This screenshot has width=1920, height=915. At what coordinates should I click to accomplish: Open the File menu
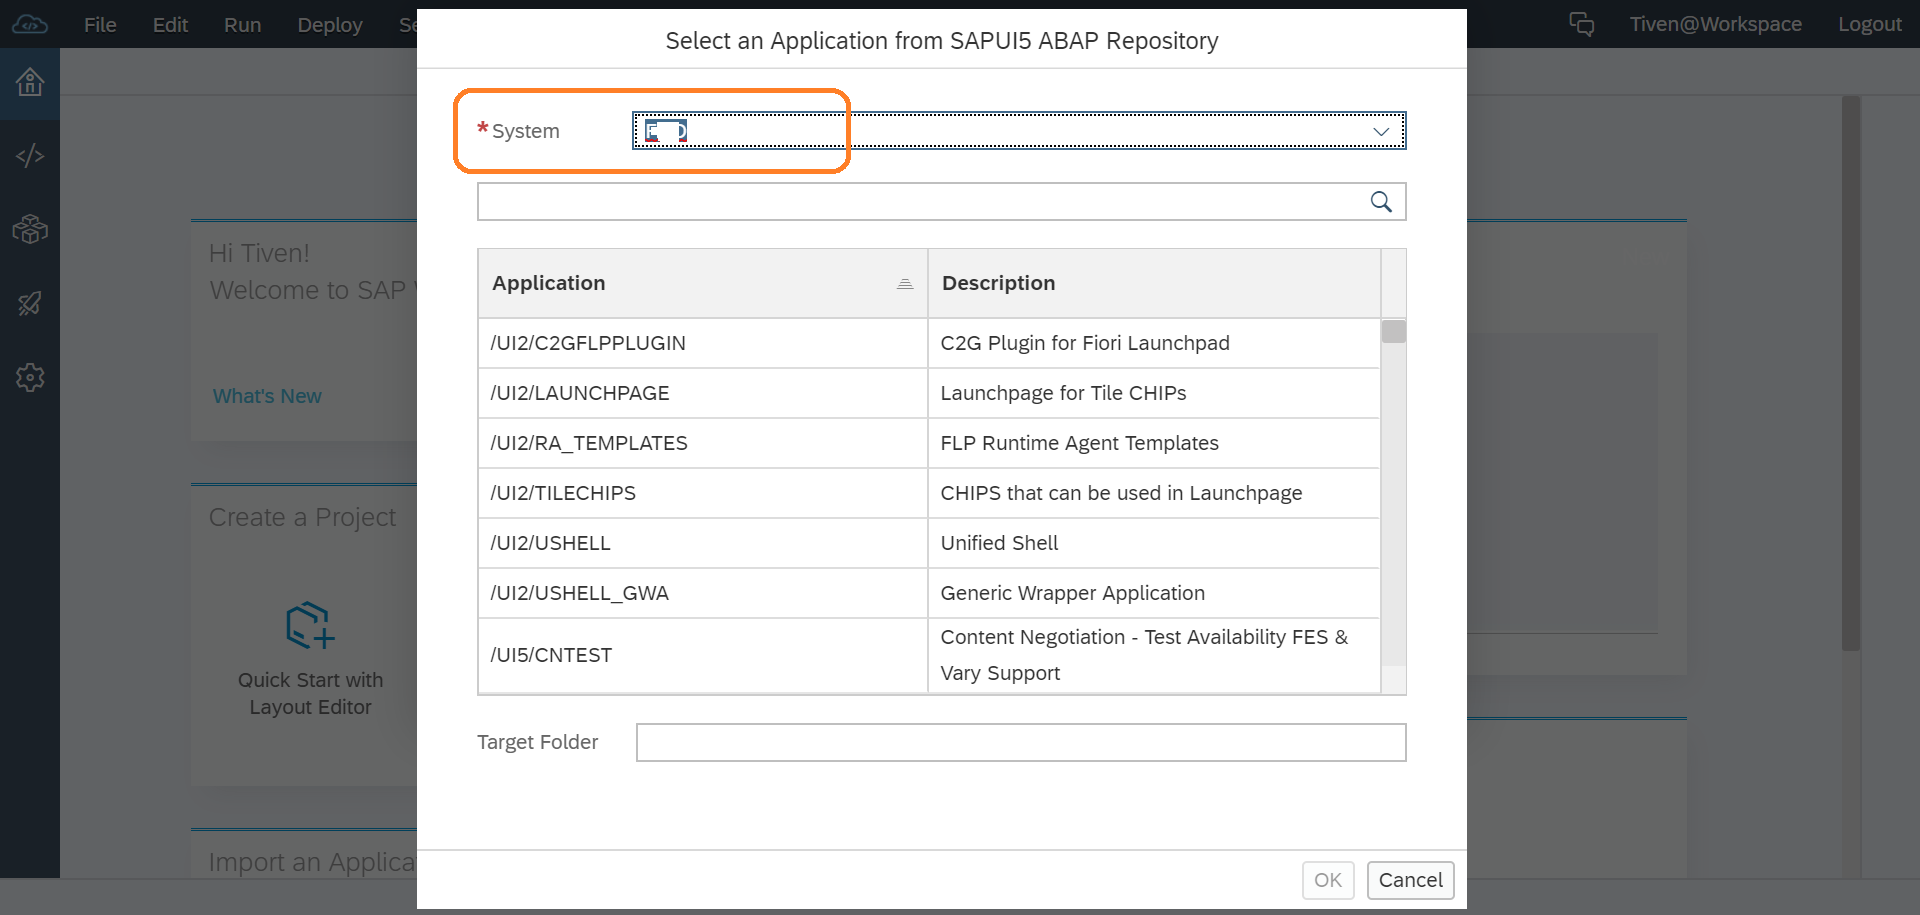pos(100,24)
